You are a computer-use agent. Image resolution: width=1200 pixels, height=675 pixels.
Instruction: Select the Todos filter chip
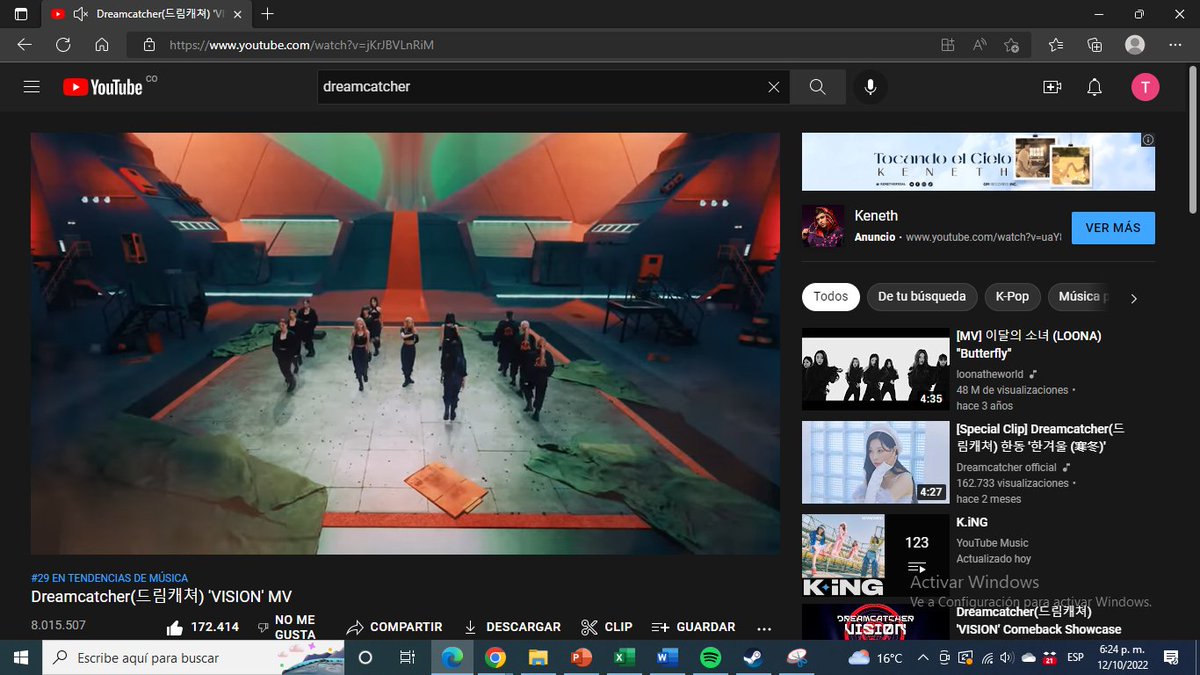[x=830, y=296]
